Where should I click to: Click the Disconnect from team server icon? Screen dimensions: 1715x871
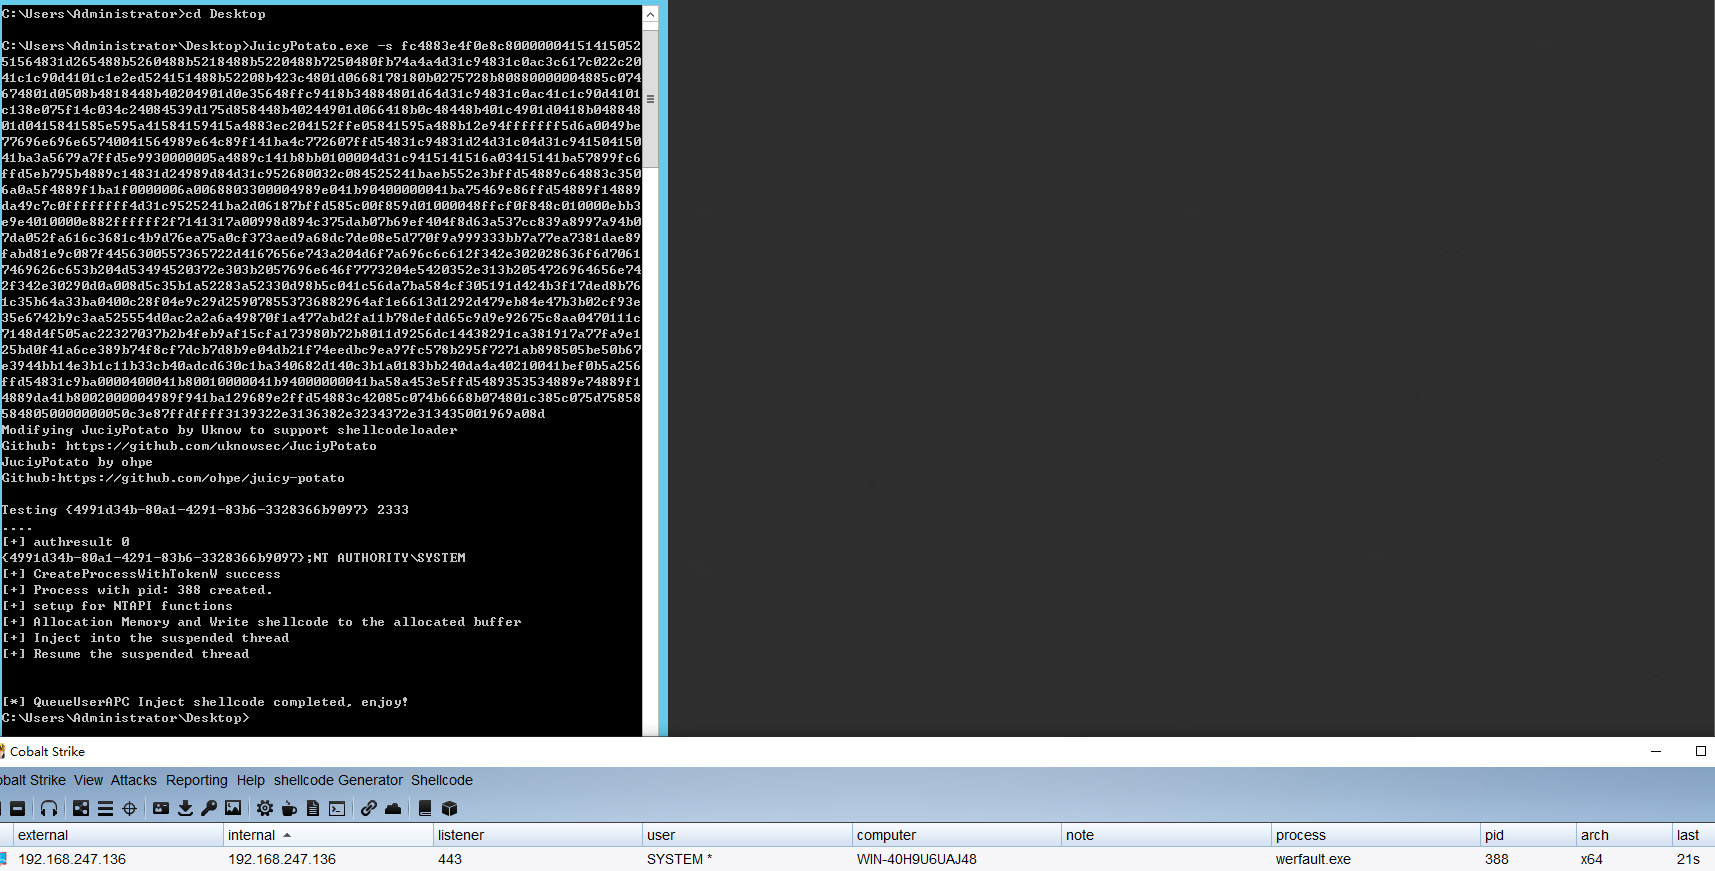click(x=17, y=808)
